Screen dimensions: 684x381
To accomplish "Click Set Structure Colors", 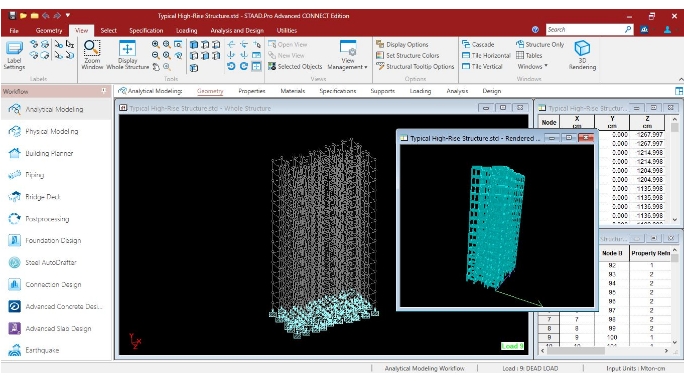I will pos(407,55).
